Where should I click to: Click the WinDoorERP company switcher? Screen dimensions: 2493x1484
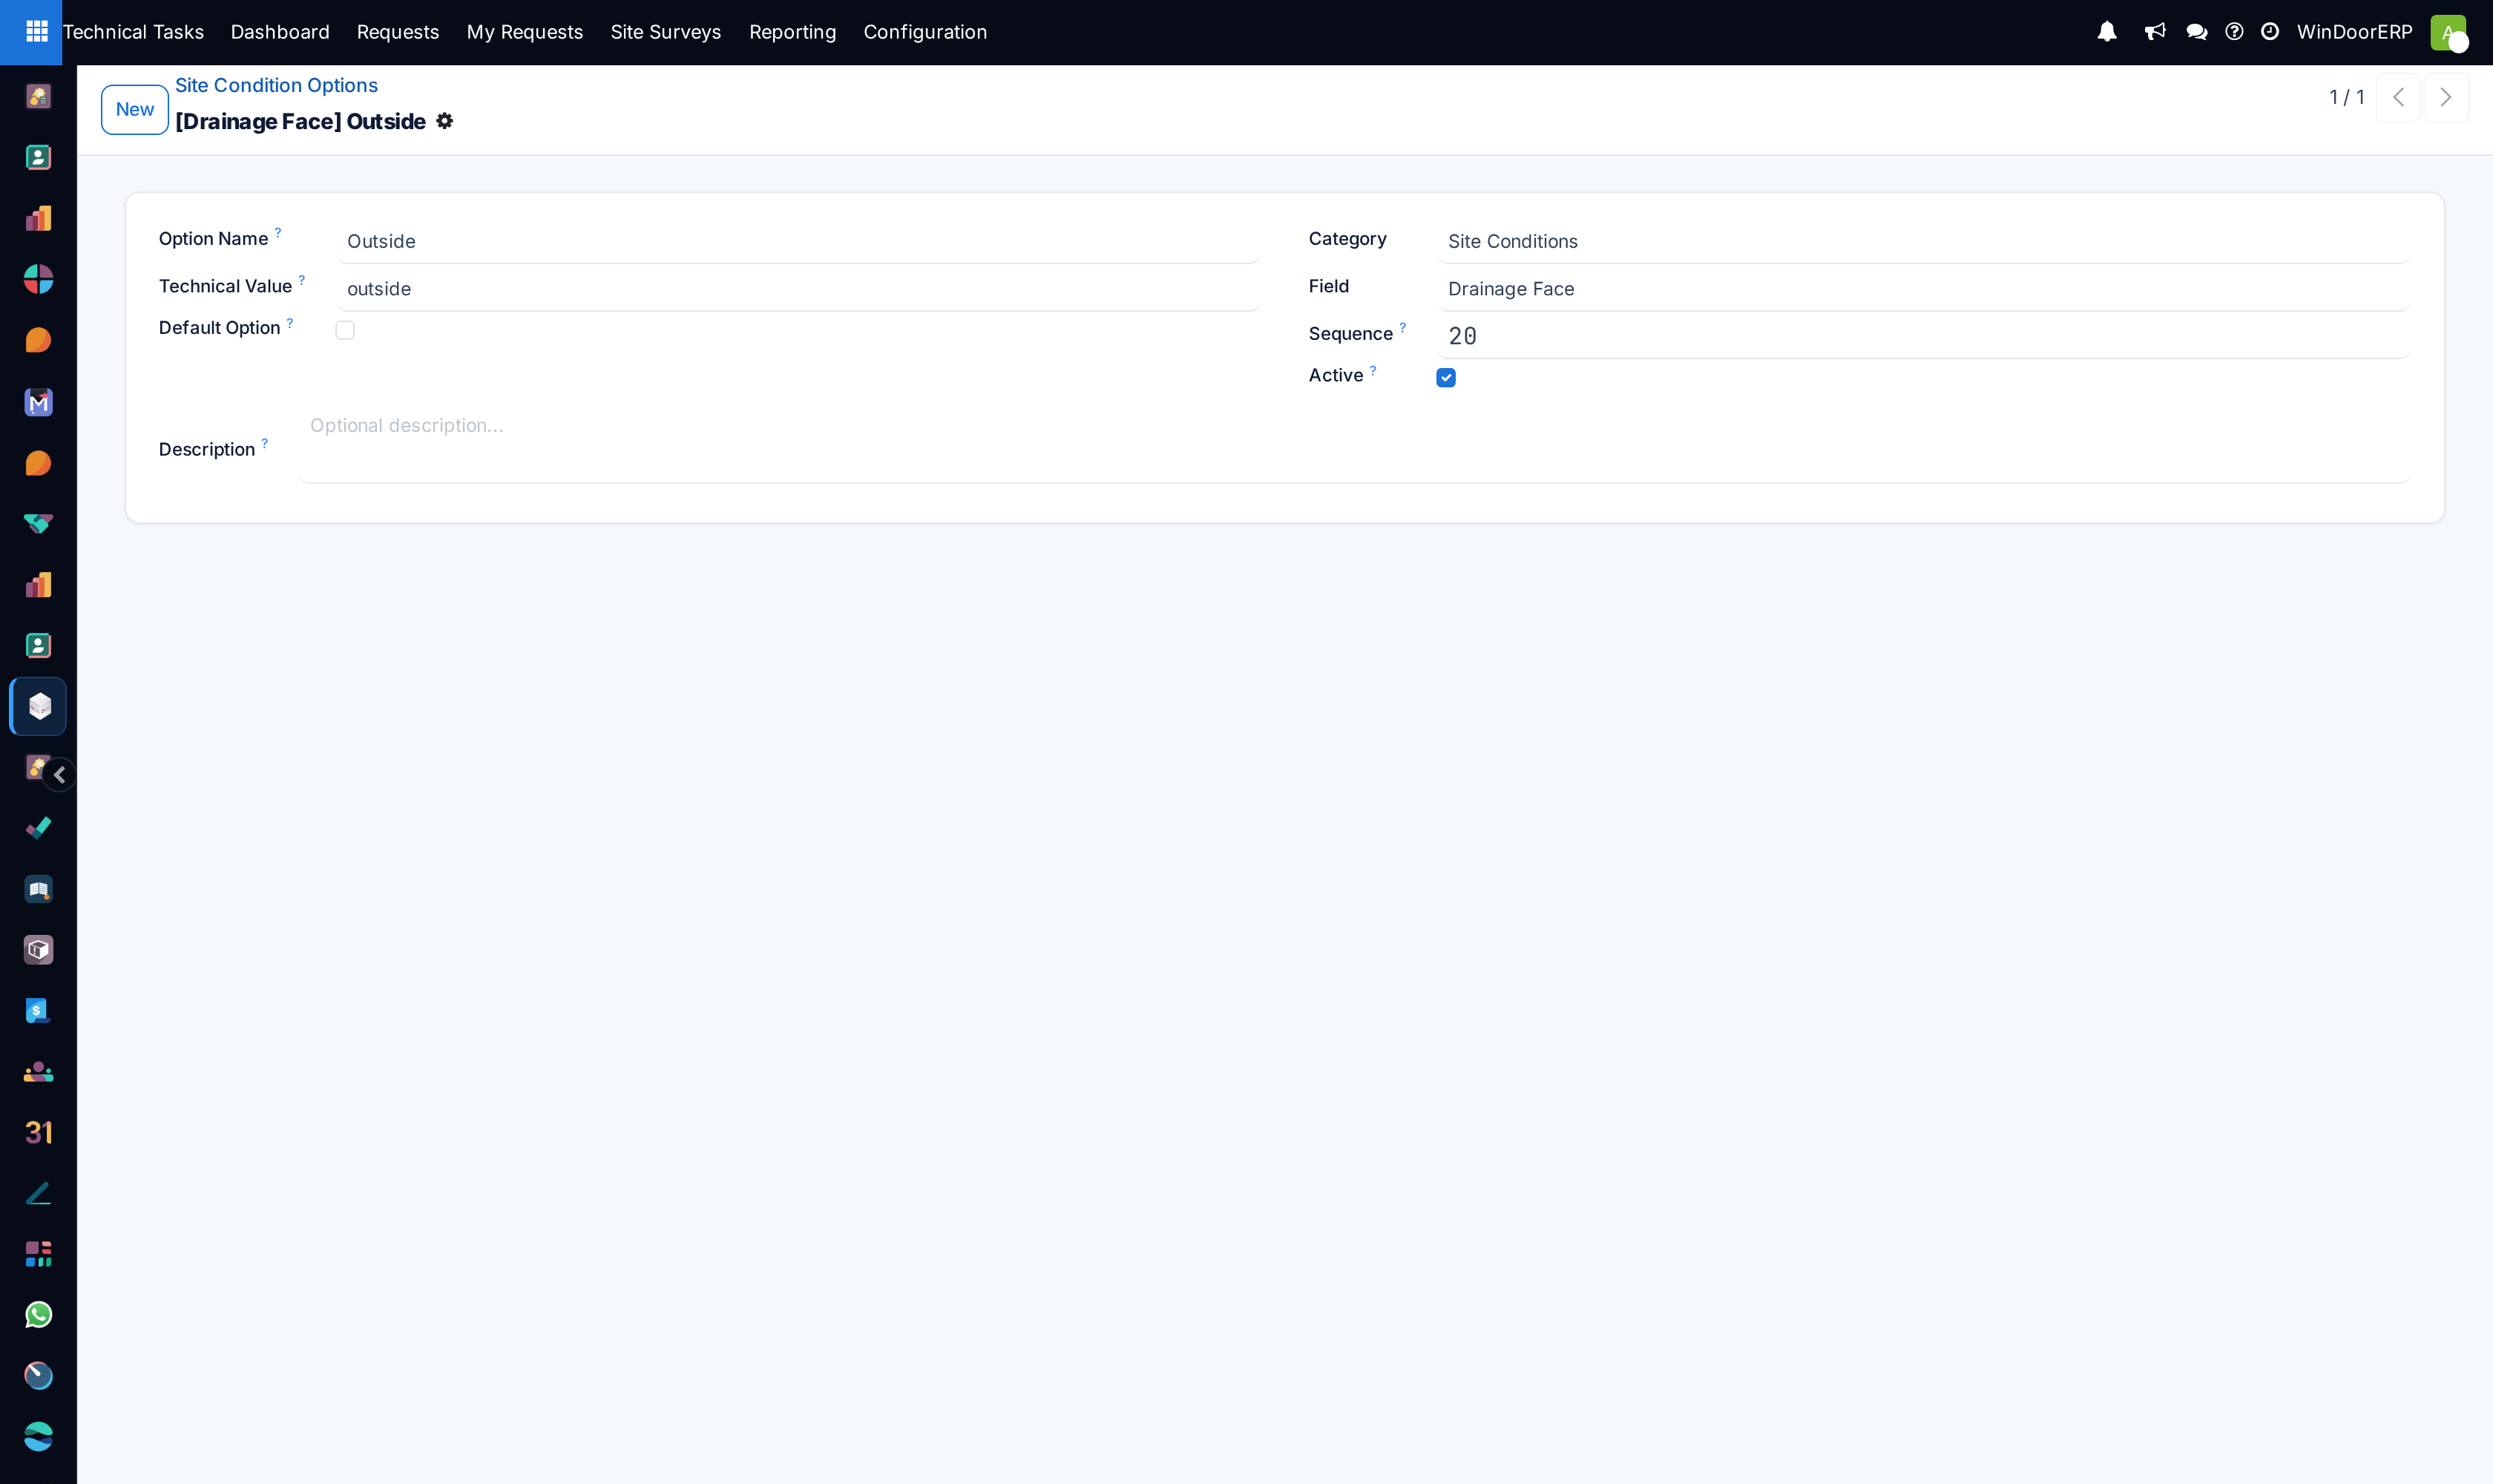[2355, 32]
